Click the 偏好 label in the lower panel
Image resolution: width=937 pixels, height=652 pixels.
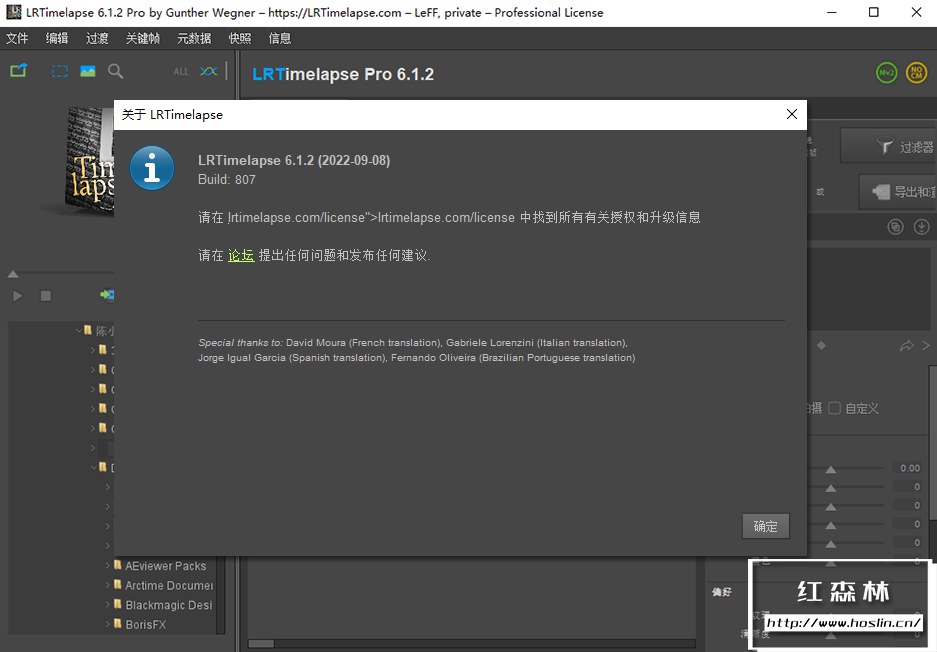pyautogui.click(x=722, y=592)
